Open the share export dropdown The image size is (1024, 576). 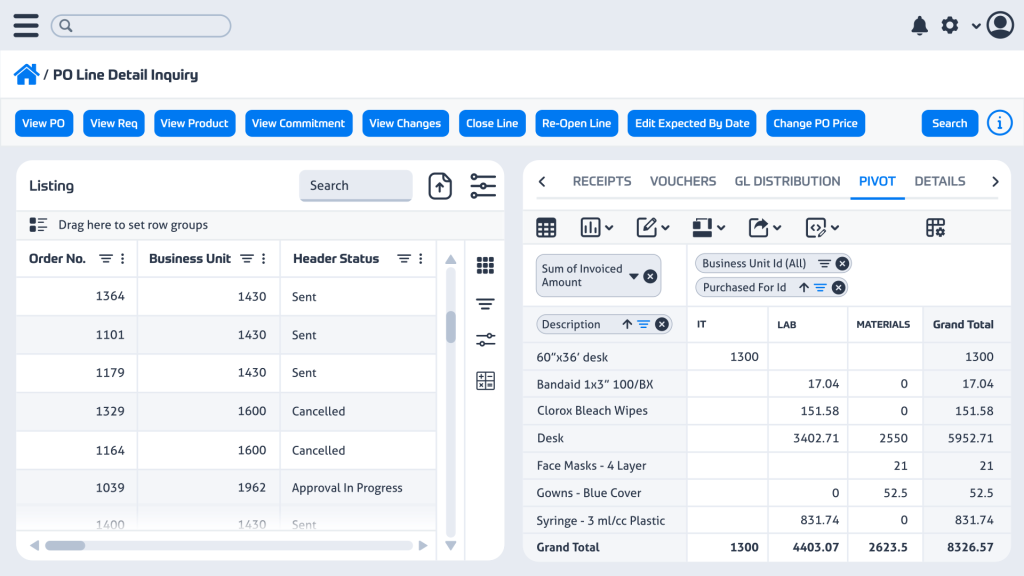(765, 228)
